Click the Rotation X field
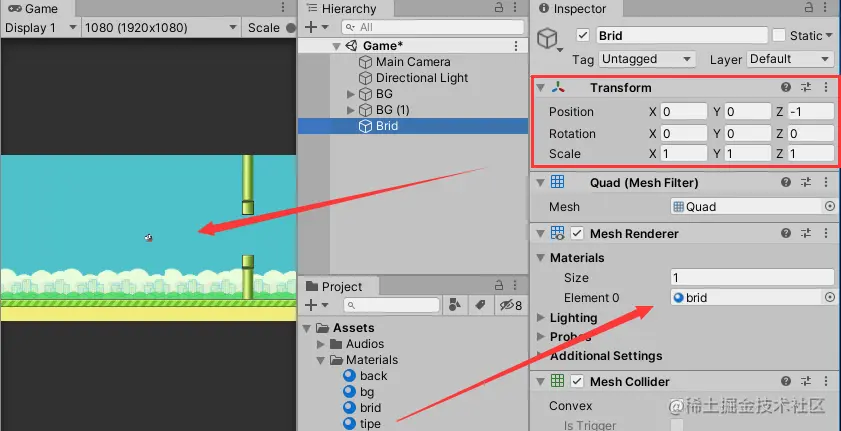This screenshot has width=841, height=431. point(684,133)
